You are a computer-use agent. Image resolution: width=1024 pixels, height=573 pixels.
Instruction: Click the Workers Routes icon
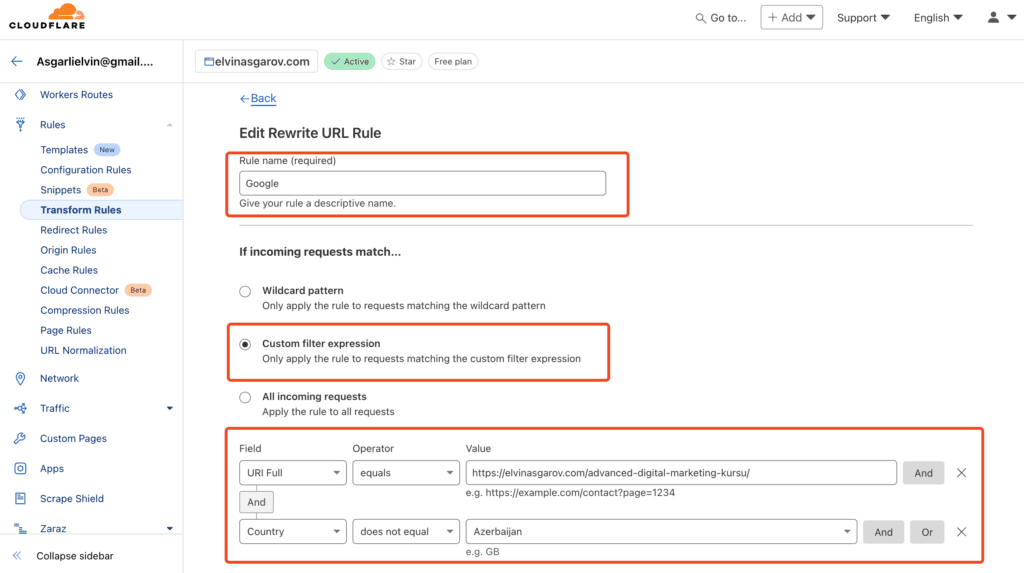[x=20, y=95]
